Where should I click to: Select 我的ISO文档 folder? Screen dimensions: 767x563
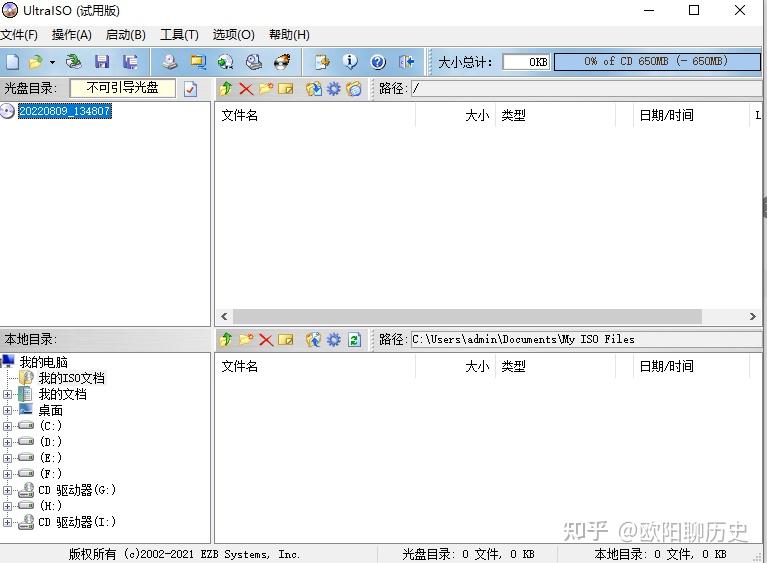point(71,378)
